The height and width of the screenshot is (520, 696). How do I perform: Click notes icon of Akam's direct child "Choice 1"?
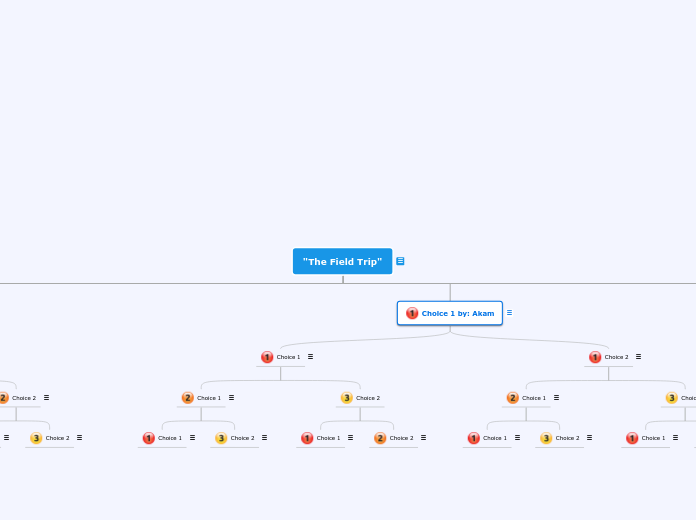310,357
